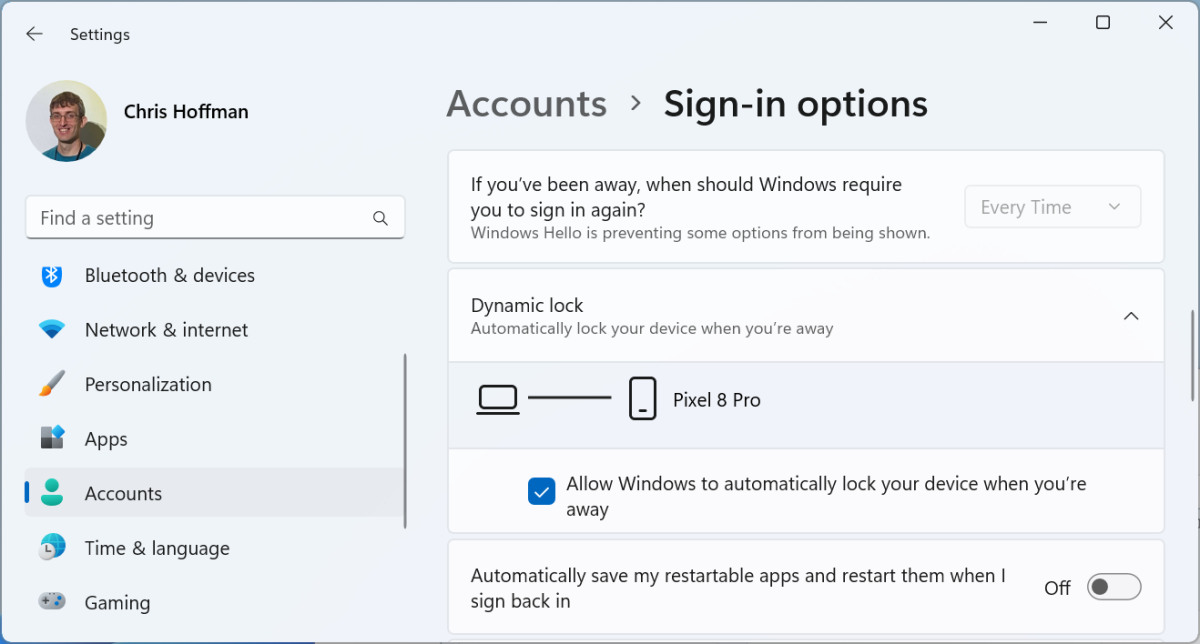Screen dimensions: 1200x644
Task: Click the Bluetooth & devices icon
Action: tap(52, 276)
